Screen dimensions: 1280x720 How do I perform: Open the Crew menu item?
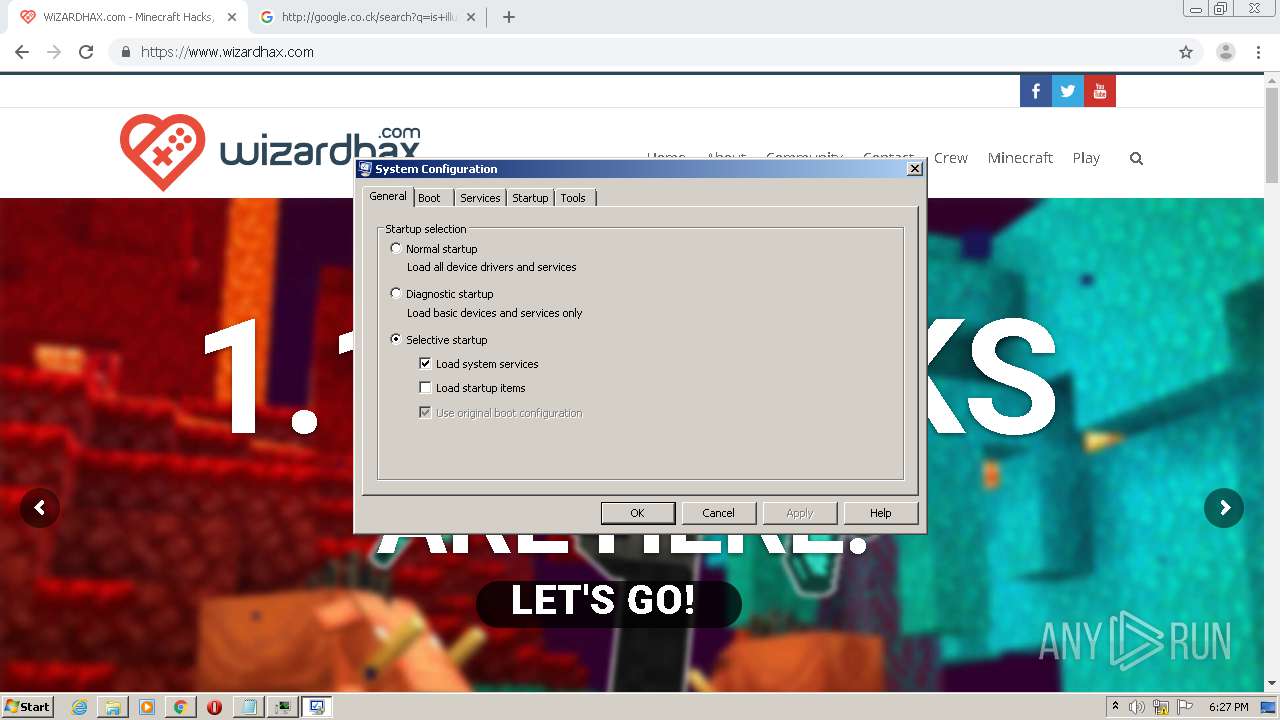tap(951, 158)
